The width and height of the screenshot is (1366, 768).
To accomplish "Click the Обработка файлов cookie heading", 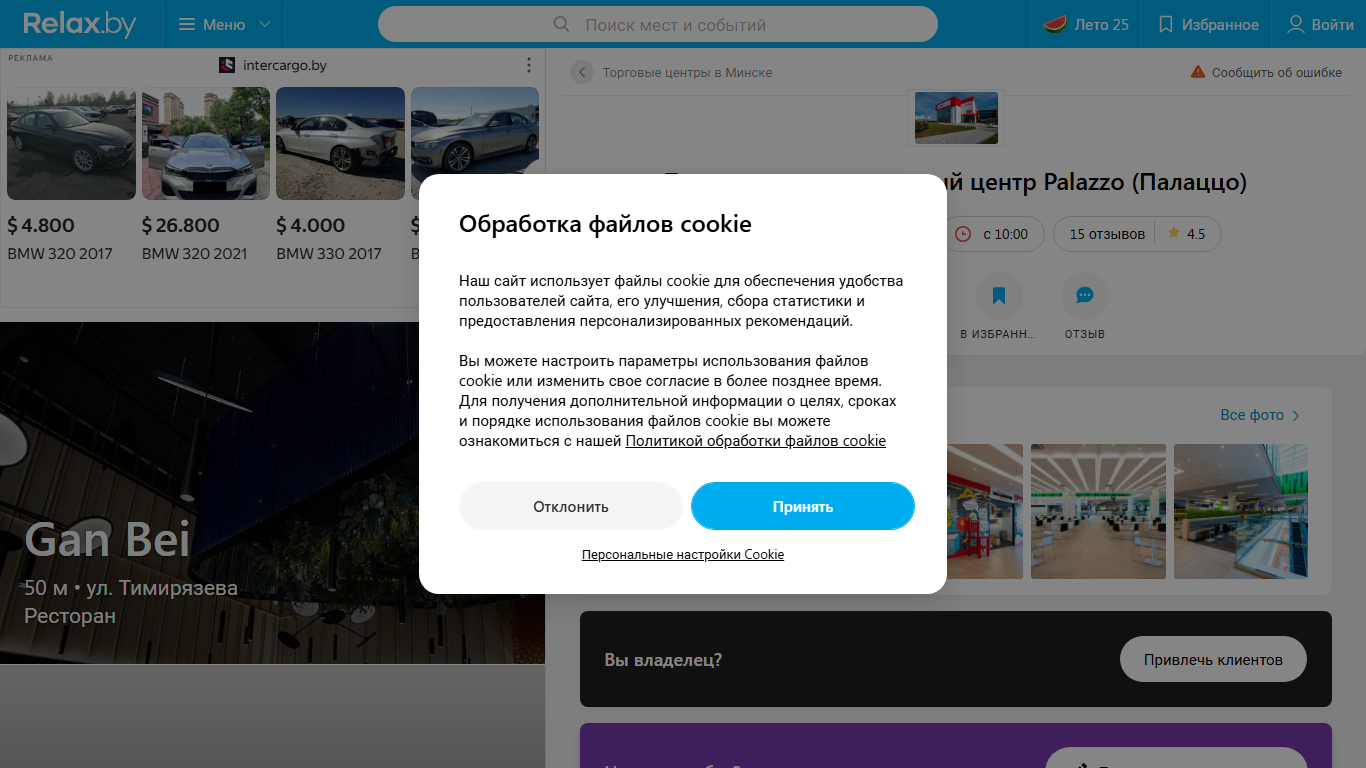I will coord(605,224).
